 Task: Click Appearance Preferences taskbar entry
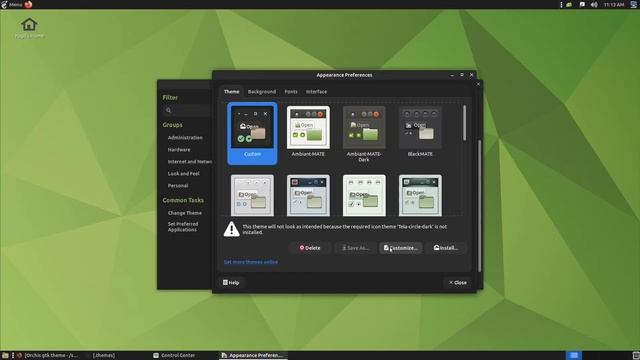pos(253,356)
